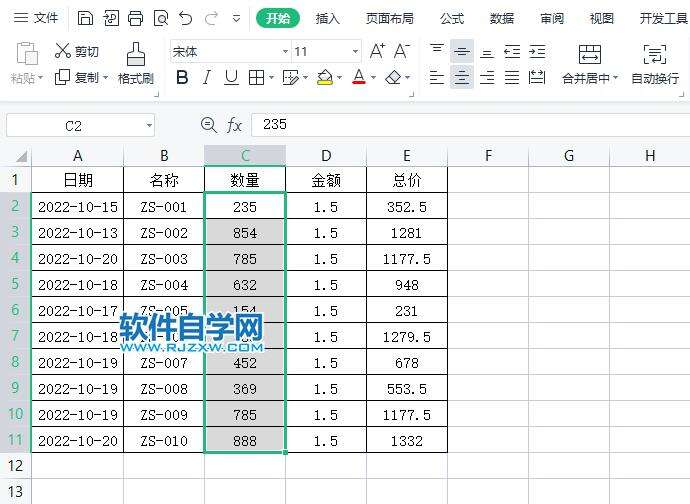Align text to bottom
Image resolution: width=690 pixels, height=504 pixels.
(x=487, y=53)
